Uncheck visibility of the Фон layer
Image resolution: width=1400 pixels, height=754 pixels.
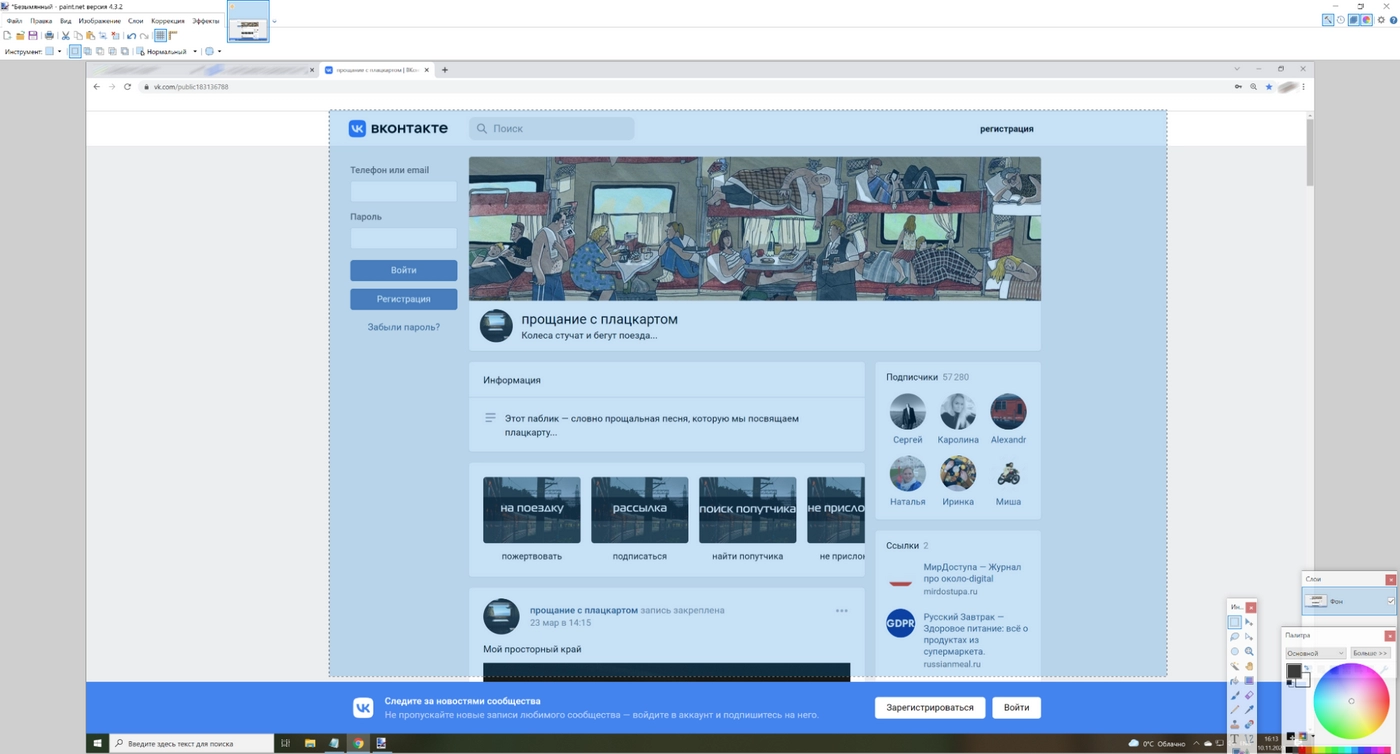[1391, 601]
